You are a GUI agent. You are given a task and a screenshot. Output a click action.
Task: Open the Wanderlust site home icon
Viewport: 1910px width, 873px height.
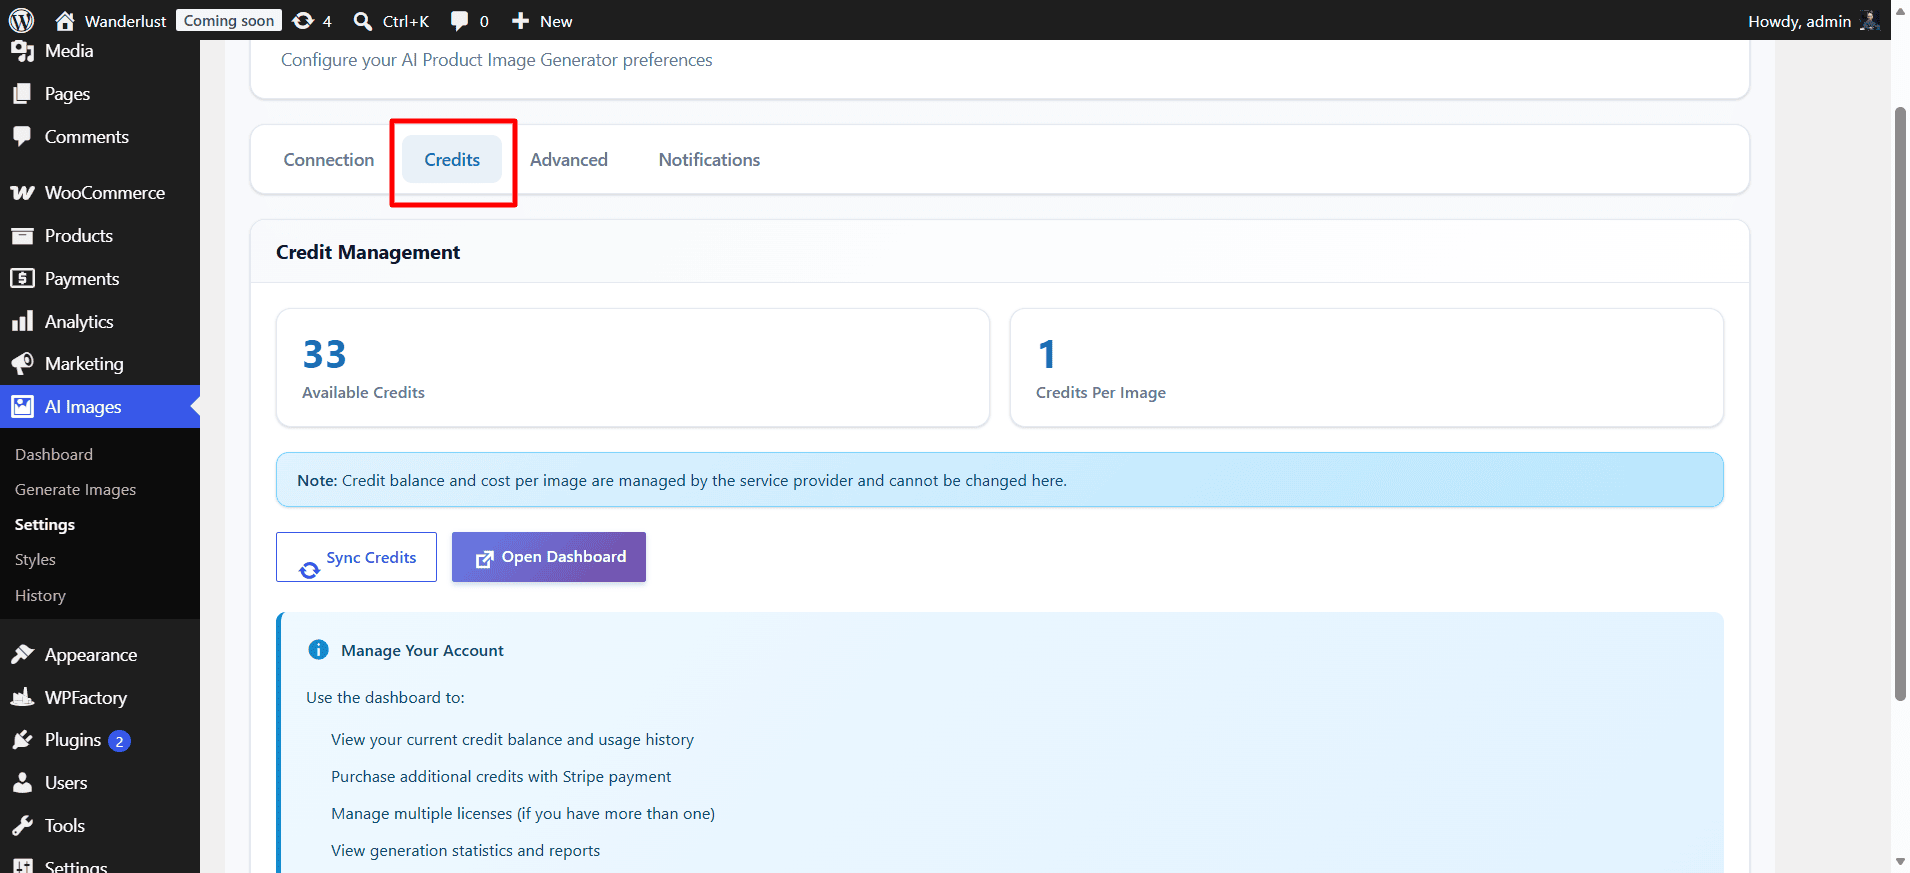pyautogui.click(x=65, y=20)
